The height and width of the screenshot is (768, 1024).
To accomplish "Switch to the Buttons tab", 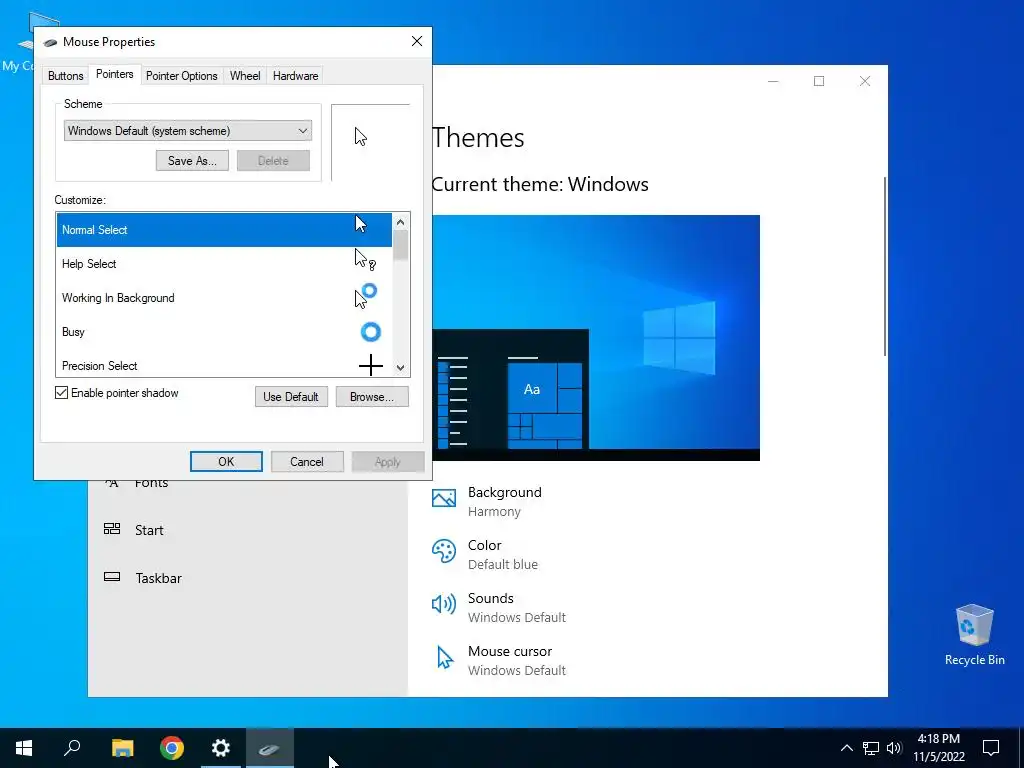I will point(65,76).
